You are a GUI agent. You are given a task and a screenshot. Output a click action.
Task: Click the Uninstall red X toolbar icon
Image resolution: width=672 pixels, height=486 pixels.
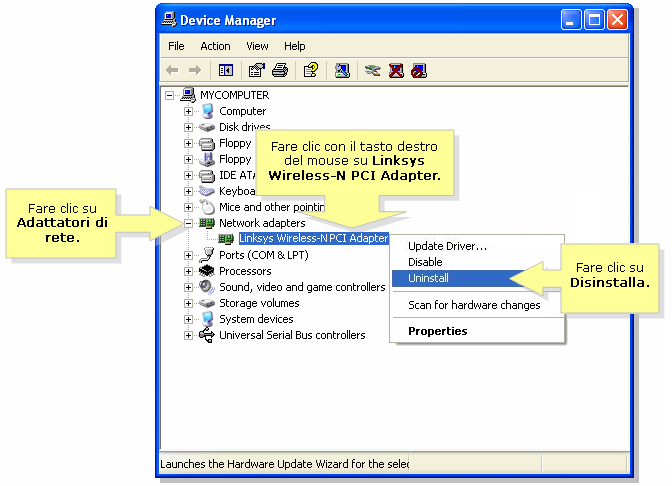click(396, 70)
